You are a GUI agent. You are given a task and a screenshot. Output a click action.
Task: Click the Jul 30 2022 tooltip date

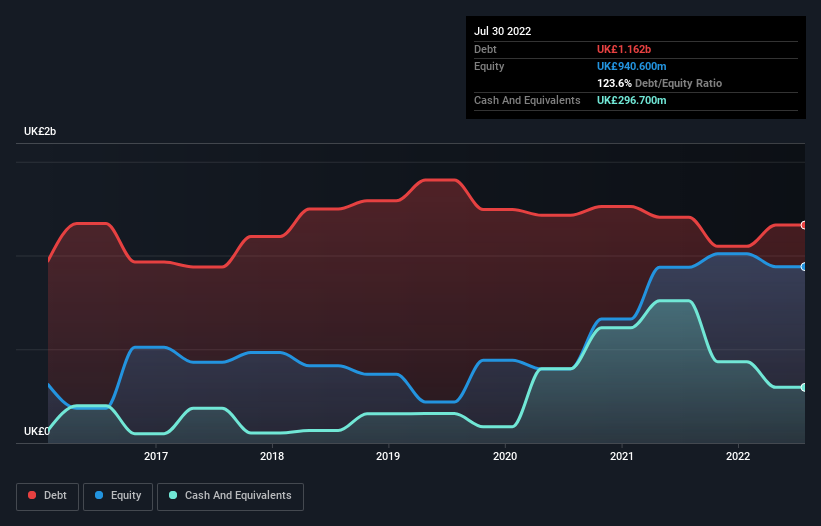(503, 31)
